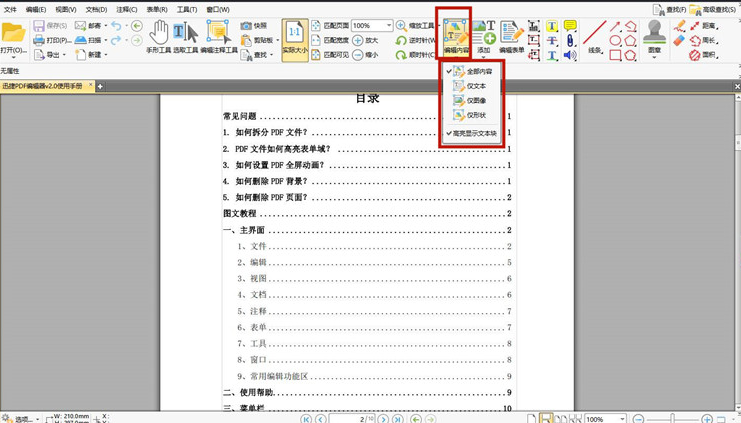Select the pencil freehand drawing tool

coord(679,26)
